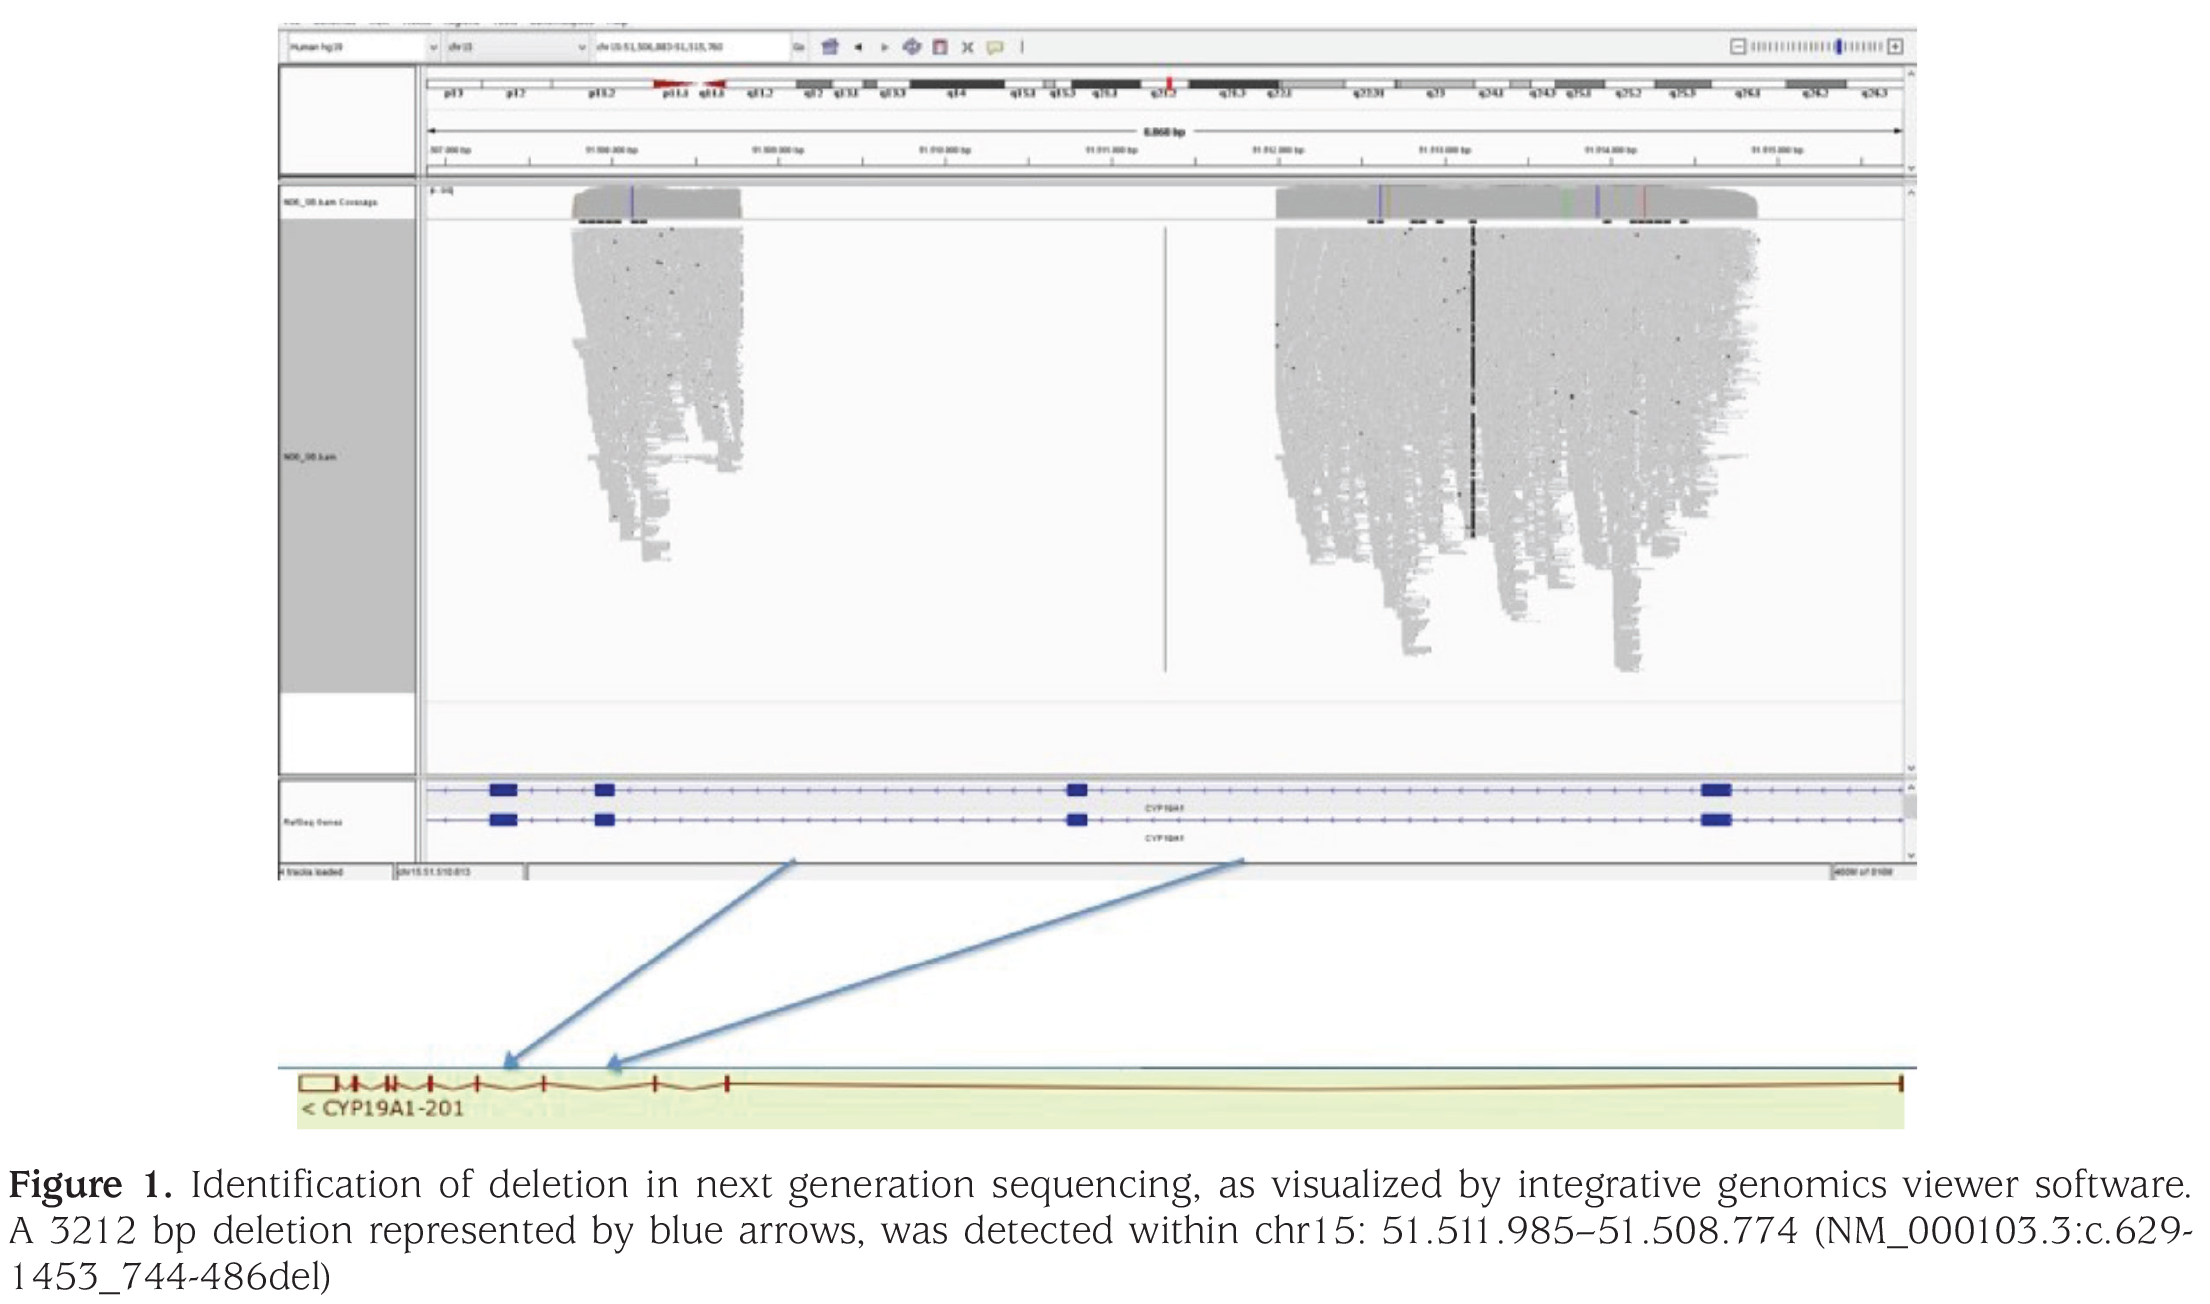Click the blue variant bar in left coverage block
2210x1304 pixels.
pos(632,202)
